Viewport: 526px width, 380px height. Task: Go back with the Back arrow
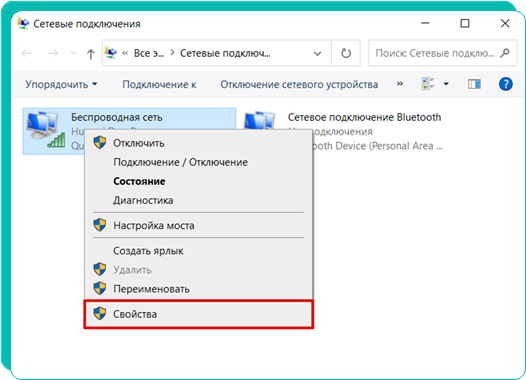(27, 53)
